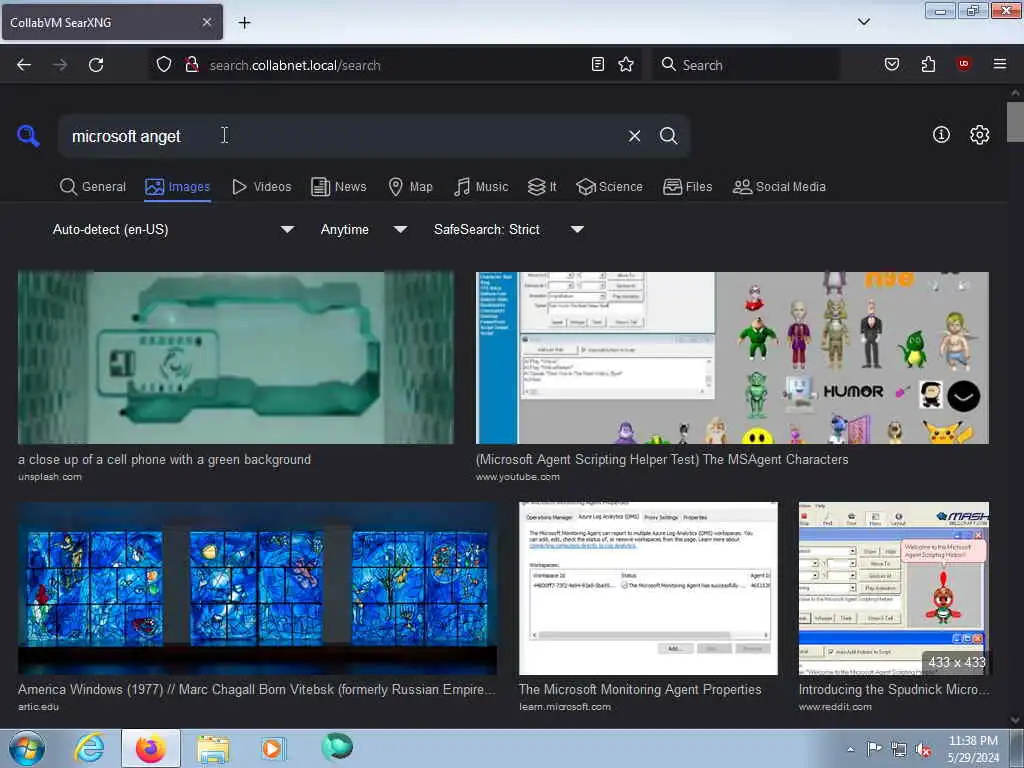Open the Extensions puzzle icon

928,64
